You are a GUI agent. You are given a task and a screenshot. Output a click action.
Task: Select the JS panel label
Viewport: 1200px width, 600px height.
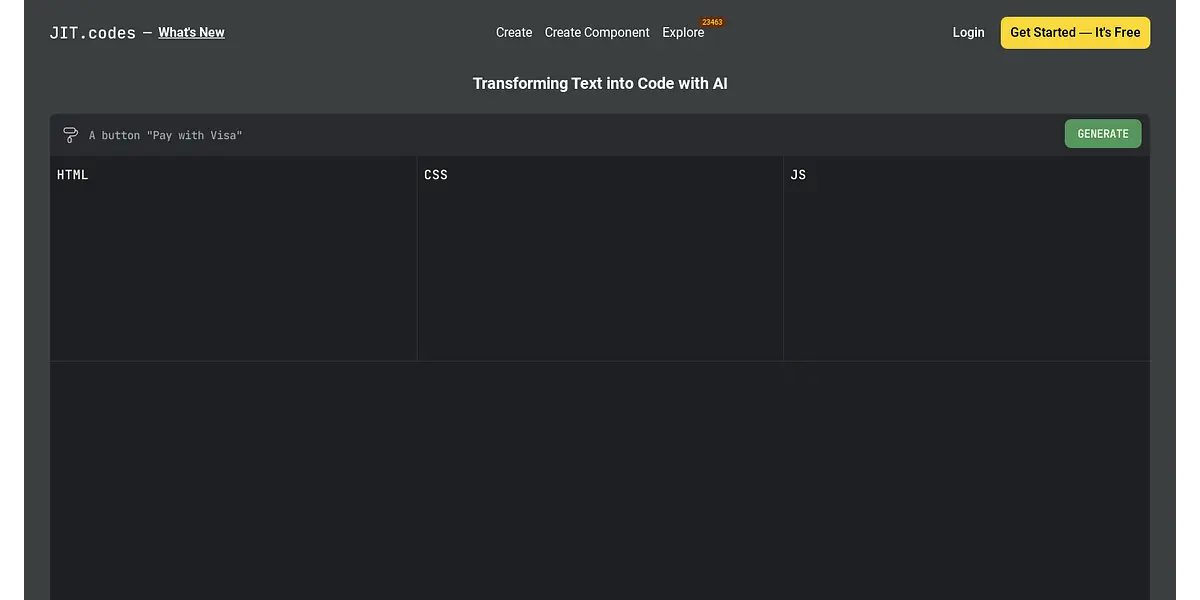point(798,175)
